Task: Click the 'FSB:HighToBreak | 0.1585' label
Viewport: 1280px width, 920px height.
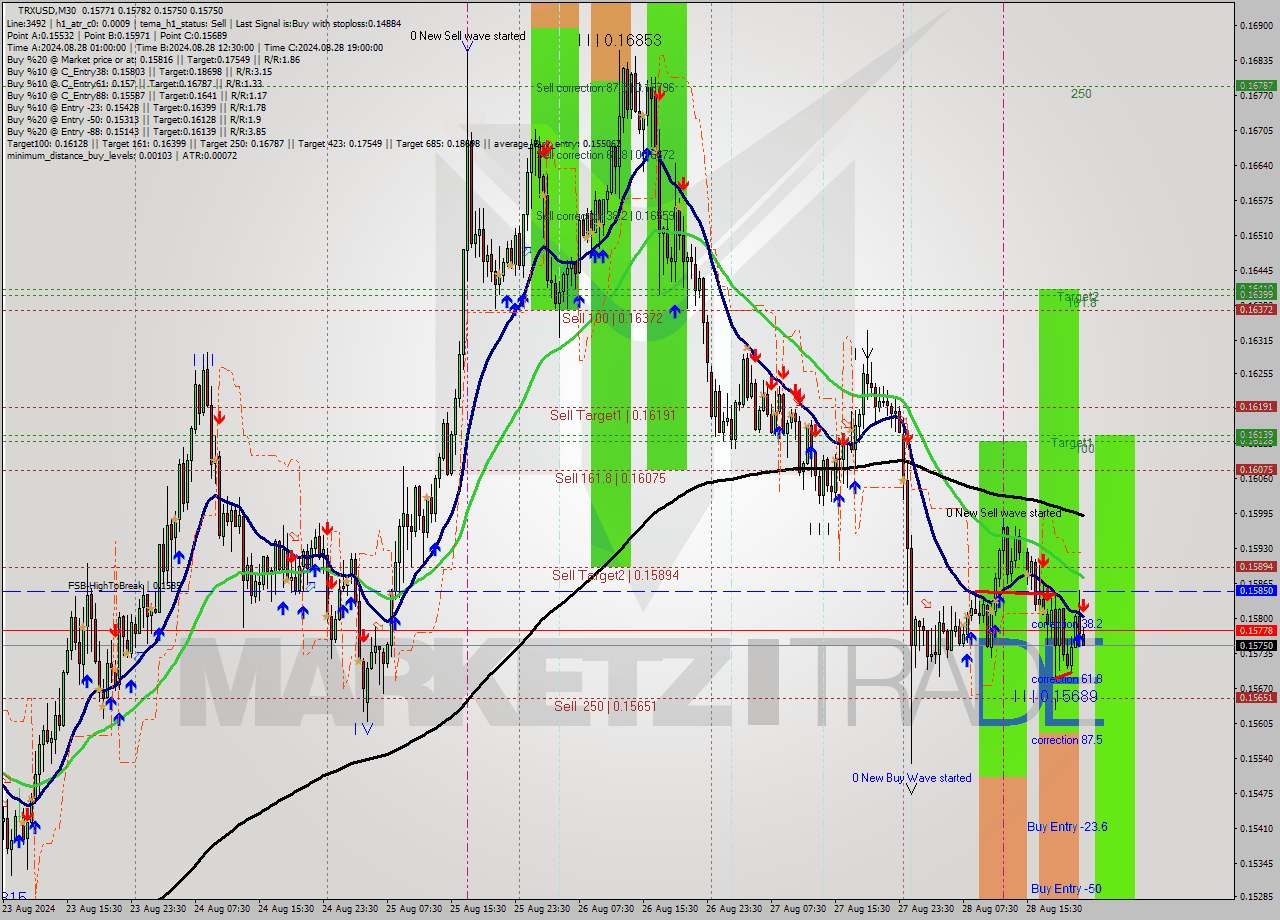Action: [x=125, y=585]
